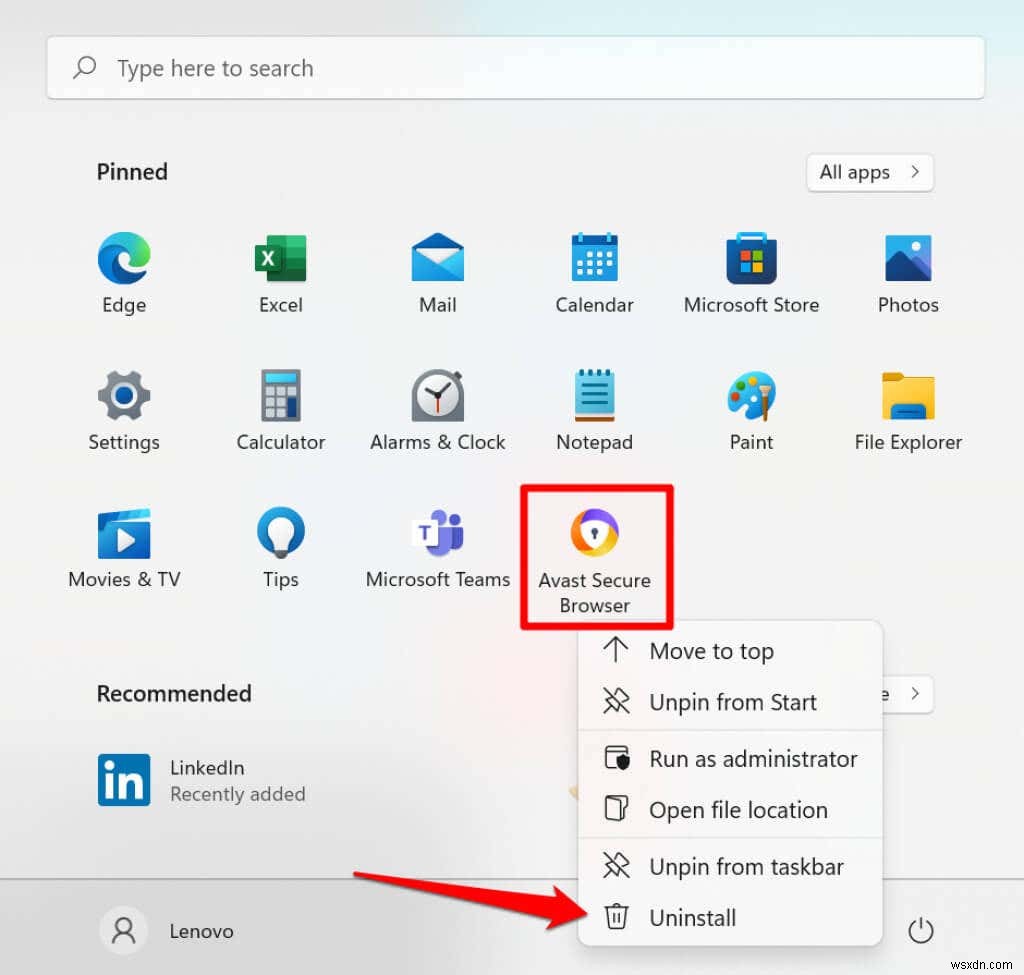Click the search field
This screenshot has width=1024, height=975.
click(516, 67)
